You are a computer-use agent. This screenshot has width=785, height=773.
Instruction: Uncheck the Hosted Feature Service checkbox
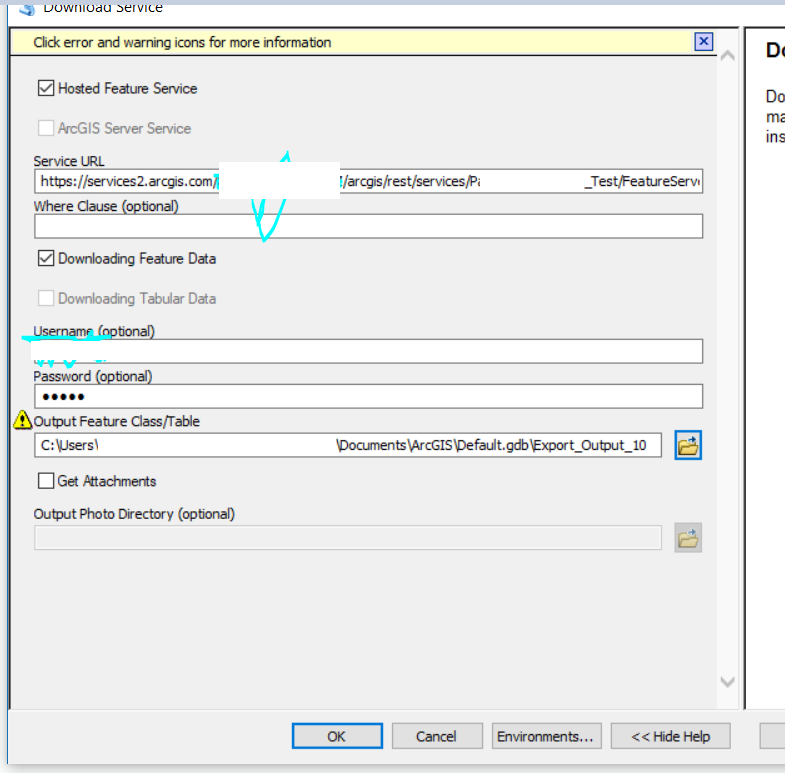46,88
